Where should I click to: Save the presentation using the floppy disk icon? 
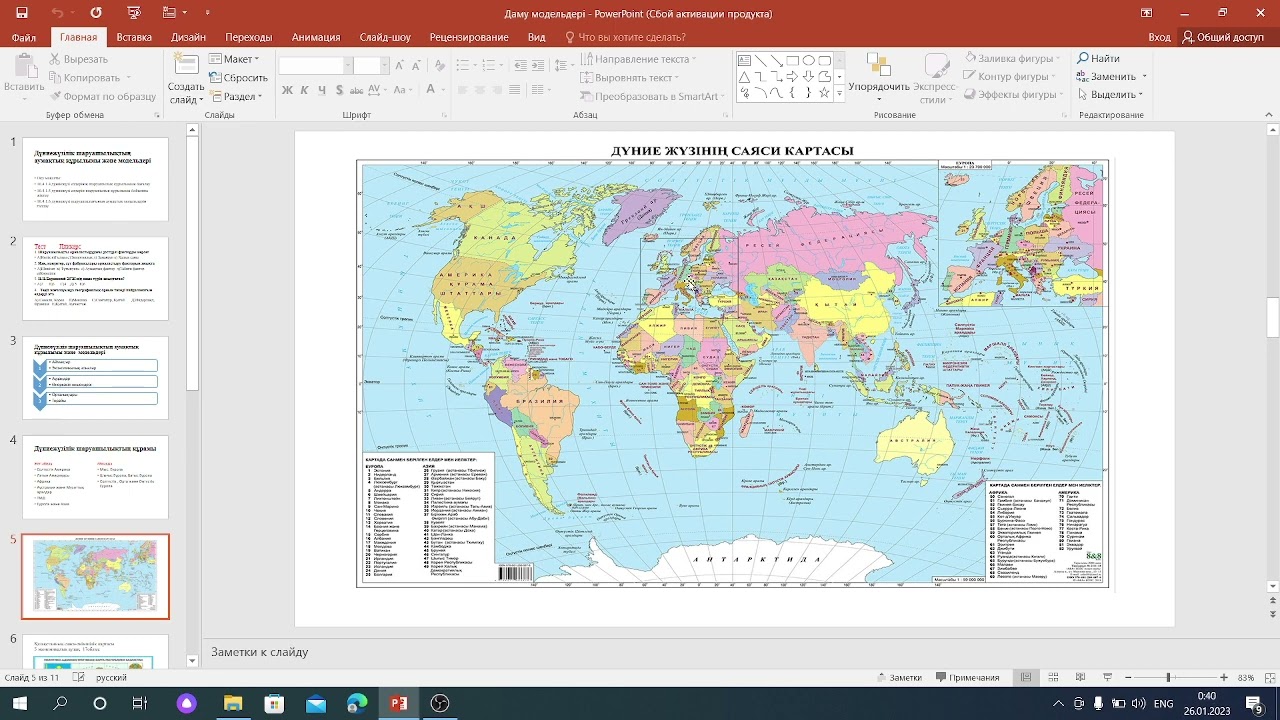[22, 13]
